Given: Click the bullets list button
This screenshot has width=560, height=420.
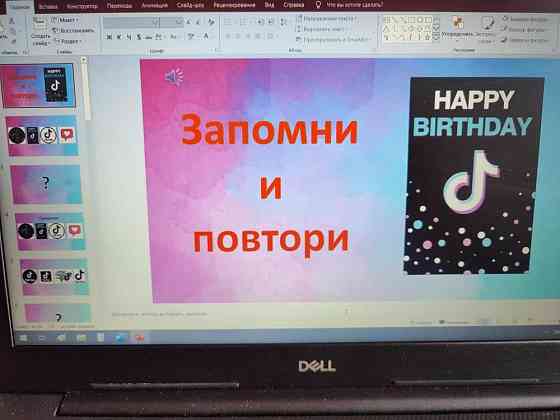Looking at the screenshot, I should pos(228,22).
